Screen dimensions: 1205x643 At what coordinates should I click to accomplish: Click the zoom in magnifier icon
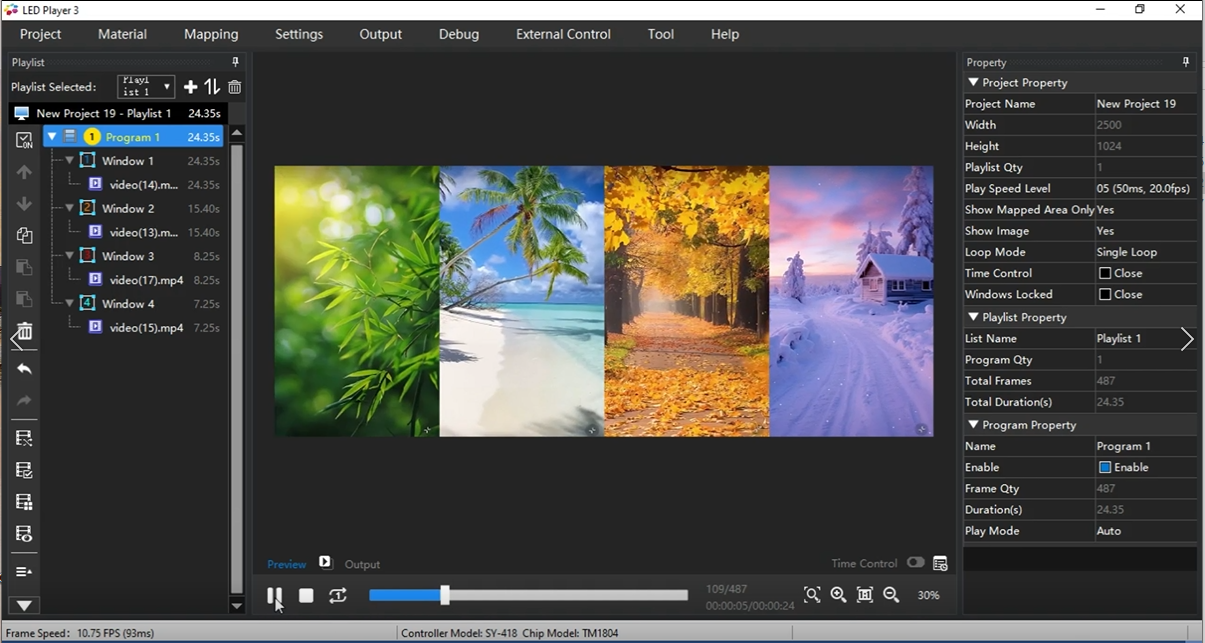[838, 595]
